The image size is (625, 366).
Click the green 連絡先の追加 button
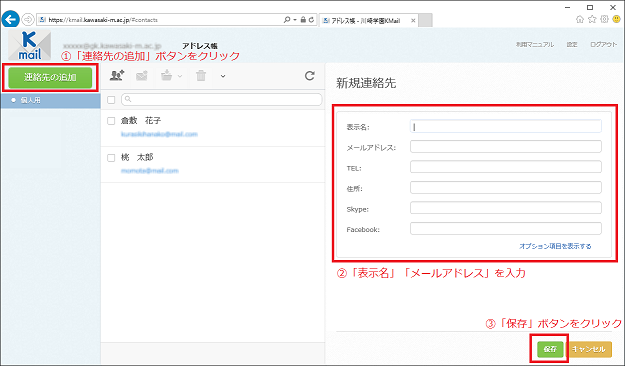(50, 77)
